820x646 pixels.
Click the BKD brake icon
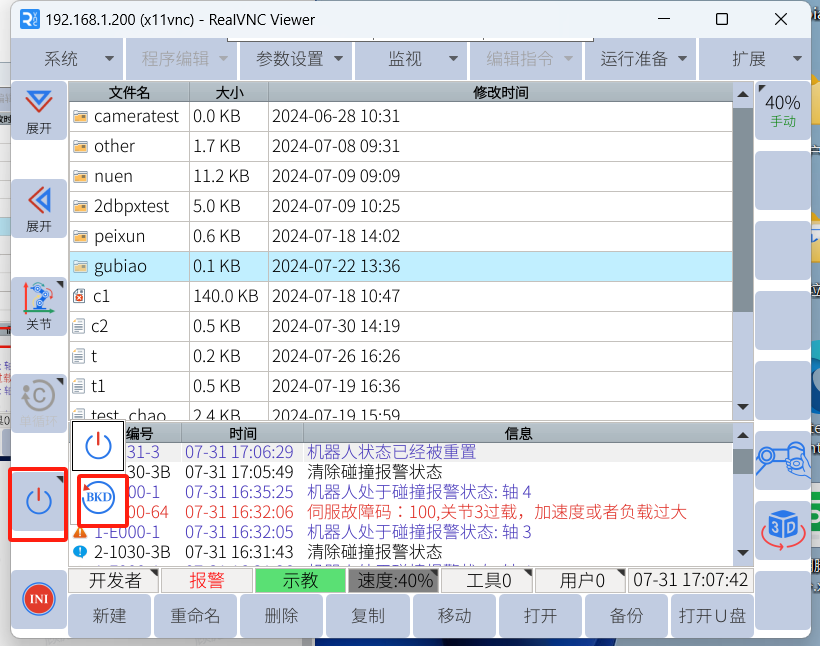click(100, 497)
